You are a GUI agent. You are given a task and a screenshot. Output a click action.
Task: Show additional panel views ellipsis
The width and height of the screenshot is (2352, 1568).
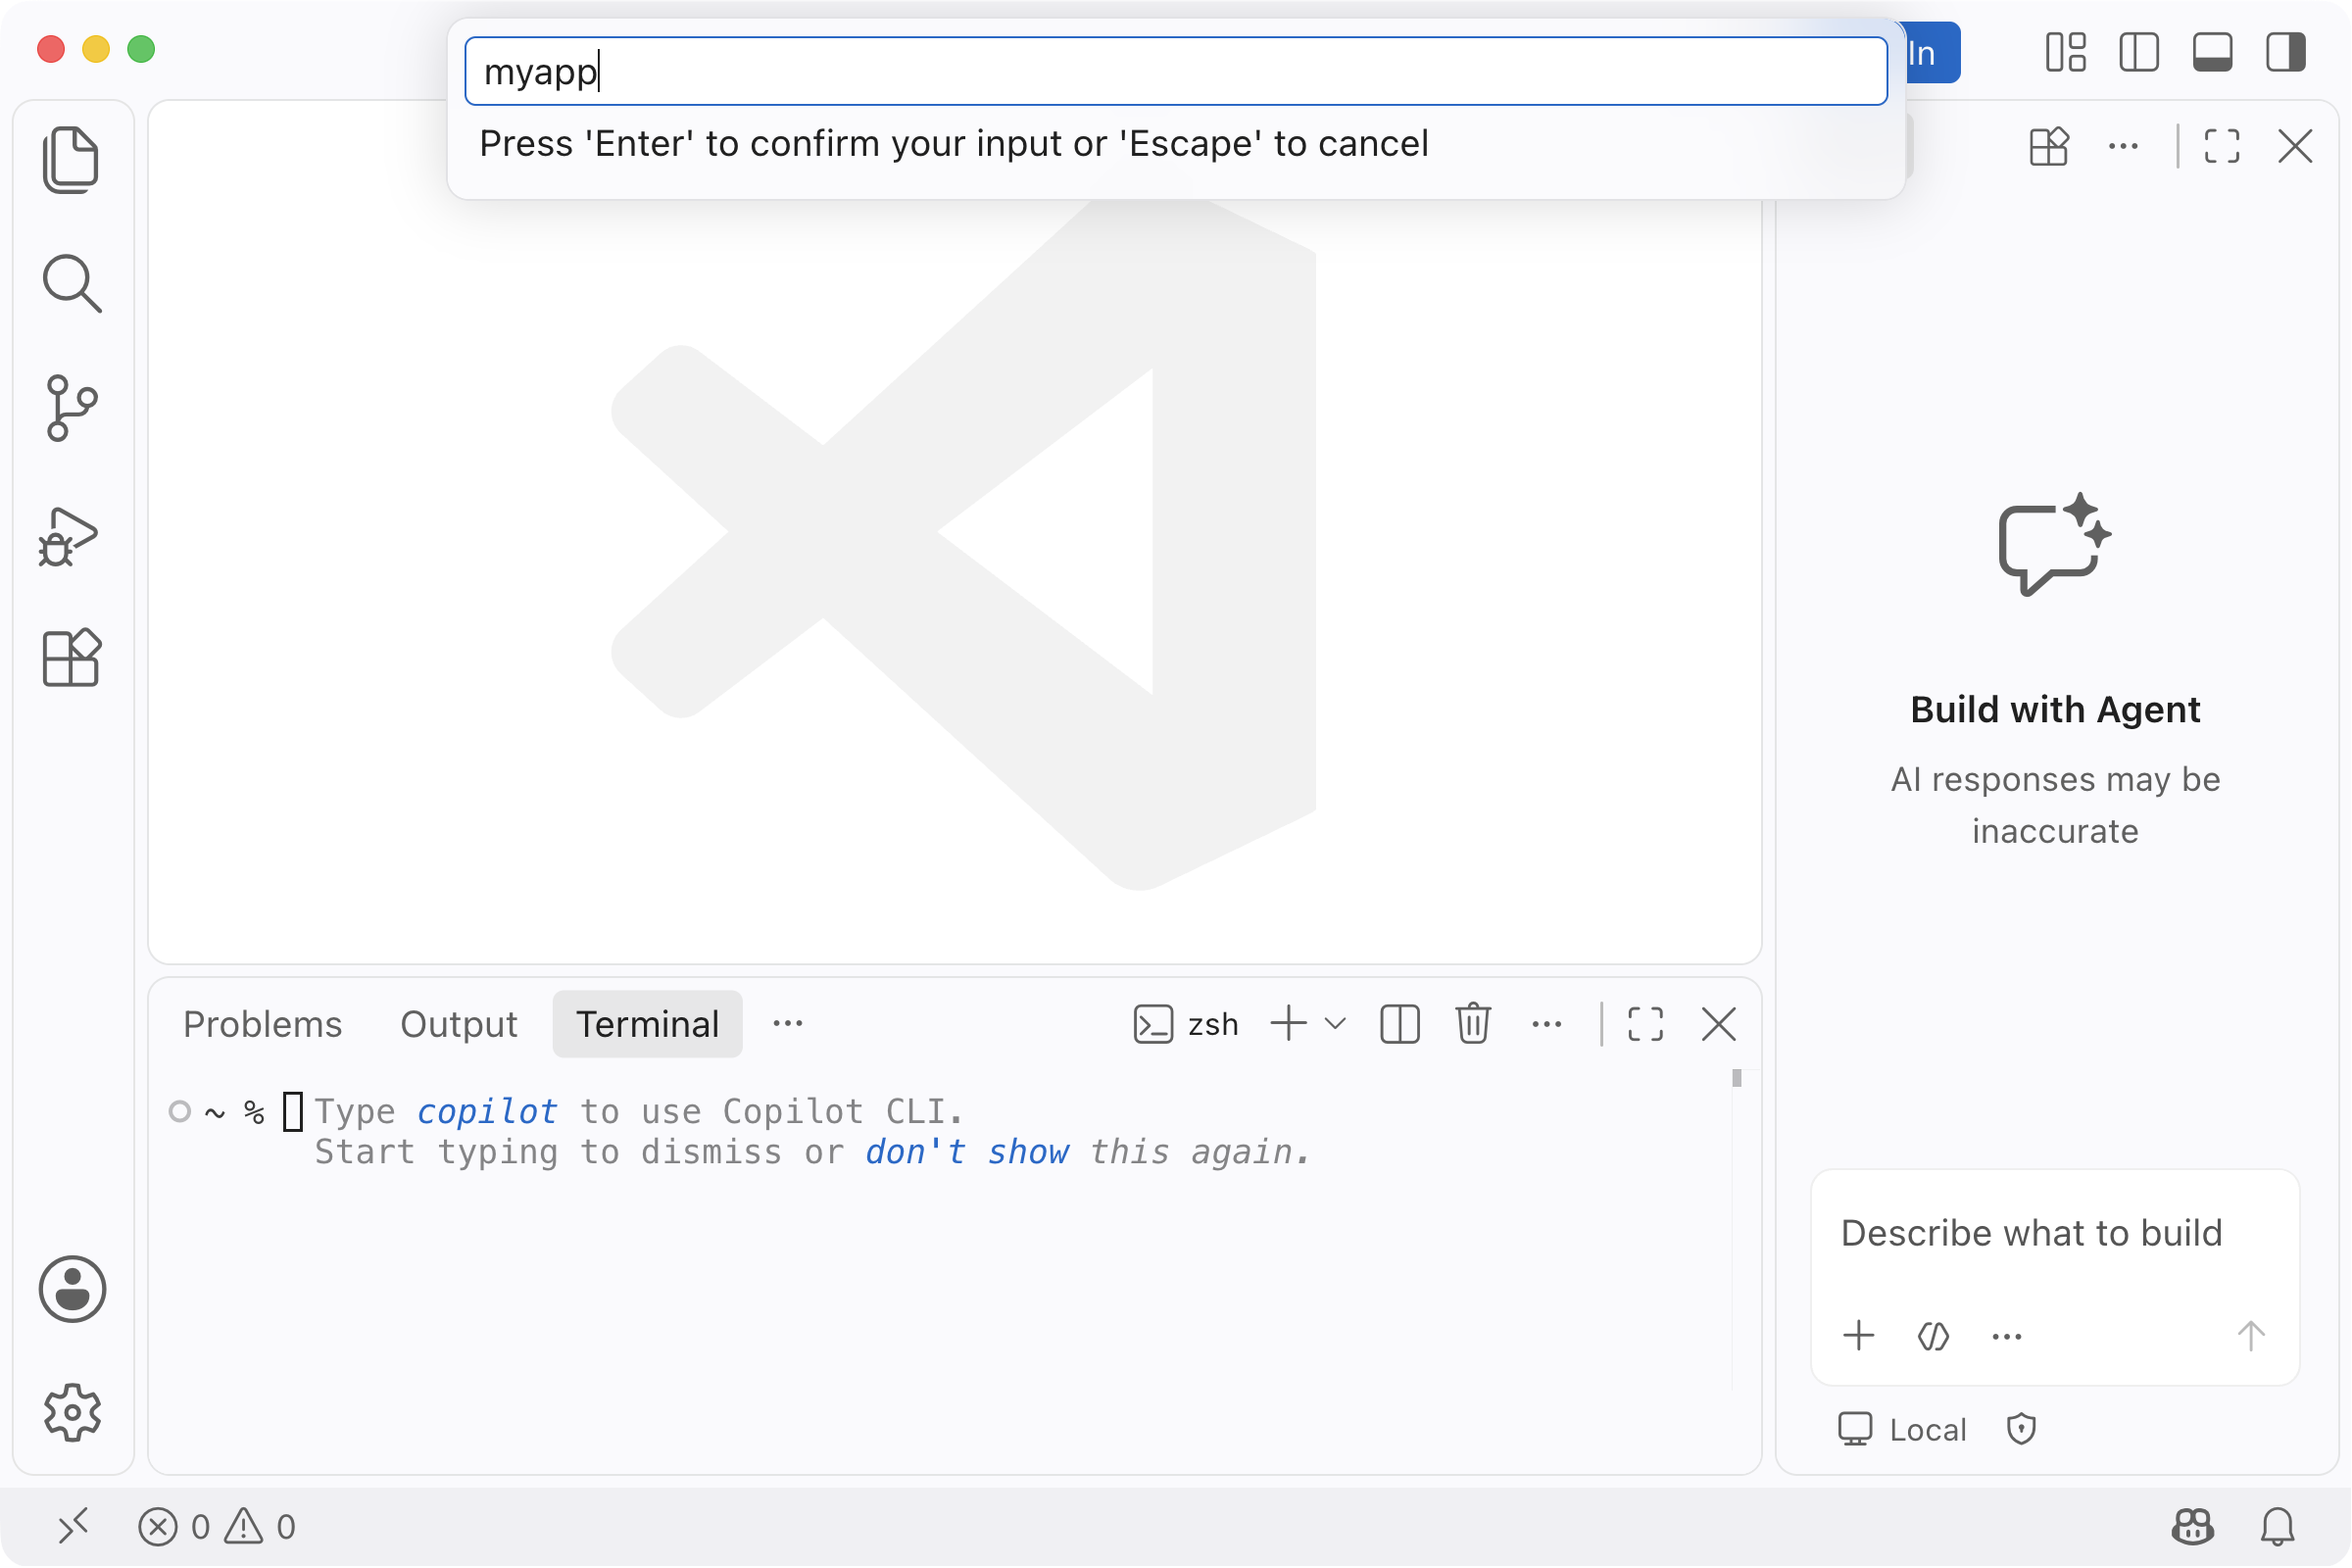788,1023
